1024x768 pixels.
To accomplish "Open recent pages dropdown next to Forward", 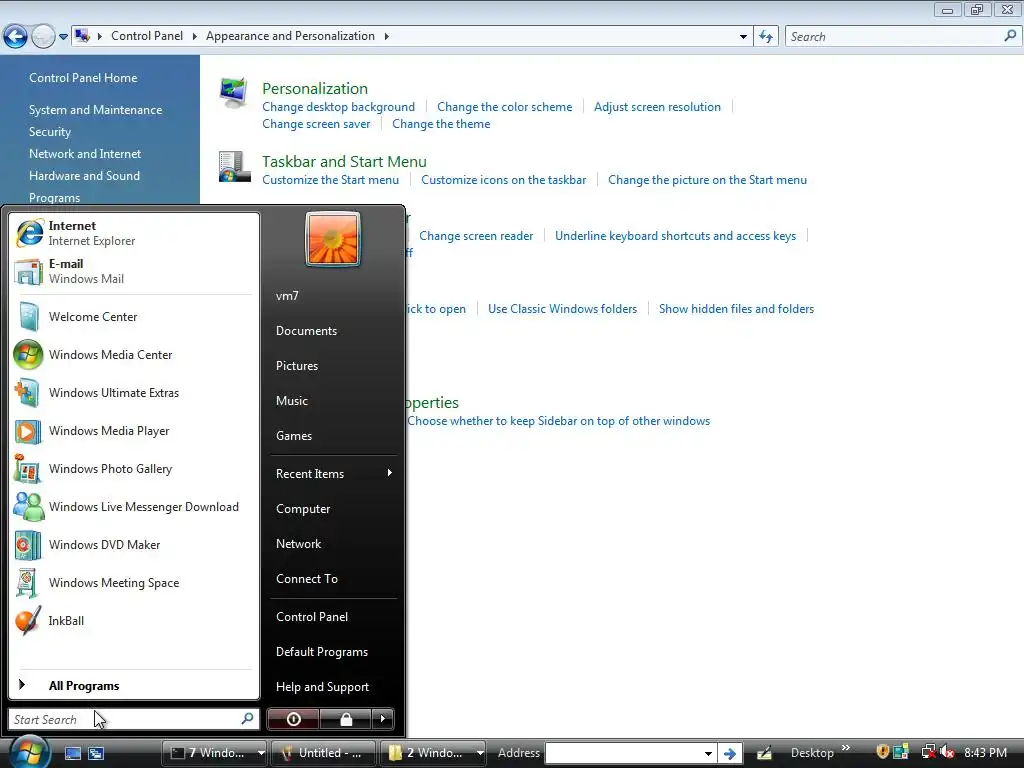I will [63, 37].
